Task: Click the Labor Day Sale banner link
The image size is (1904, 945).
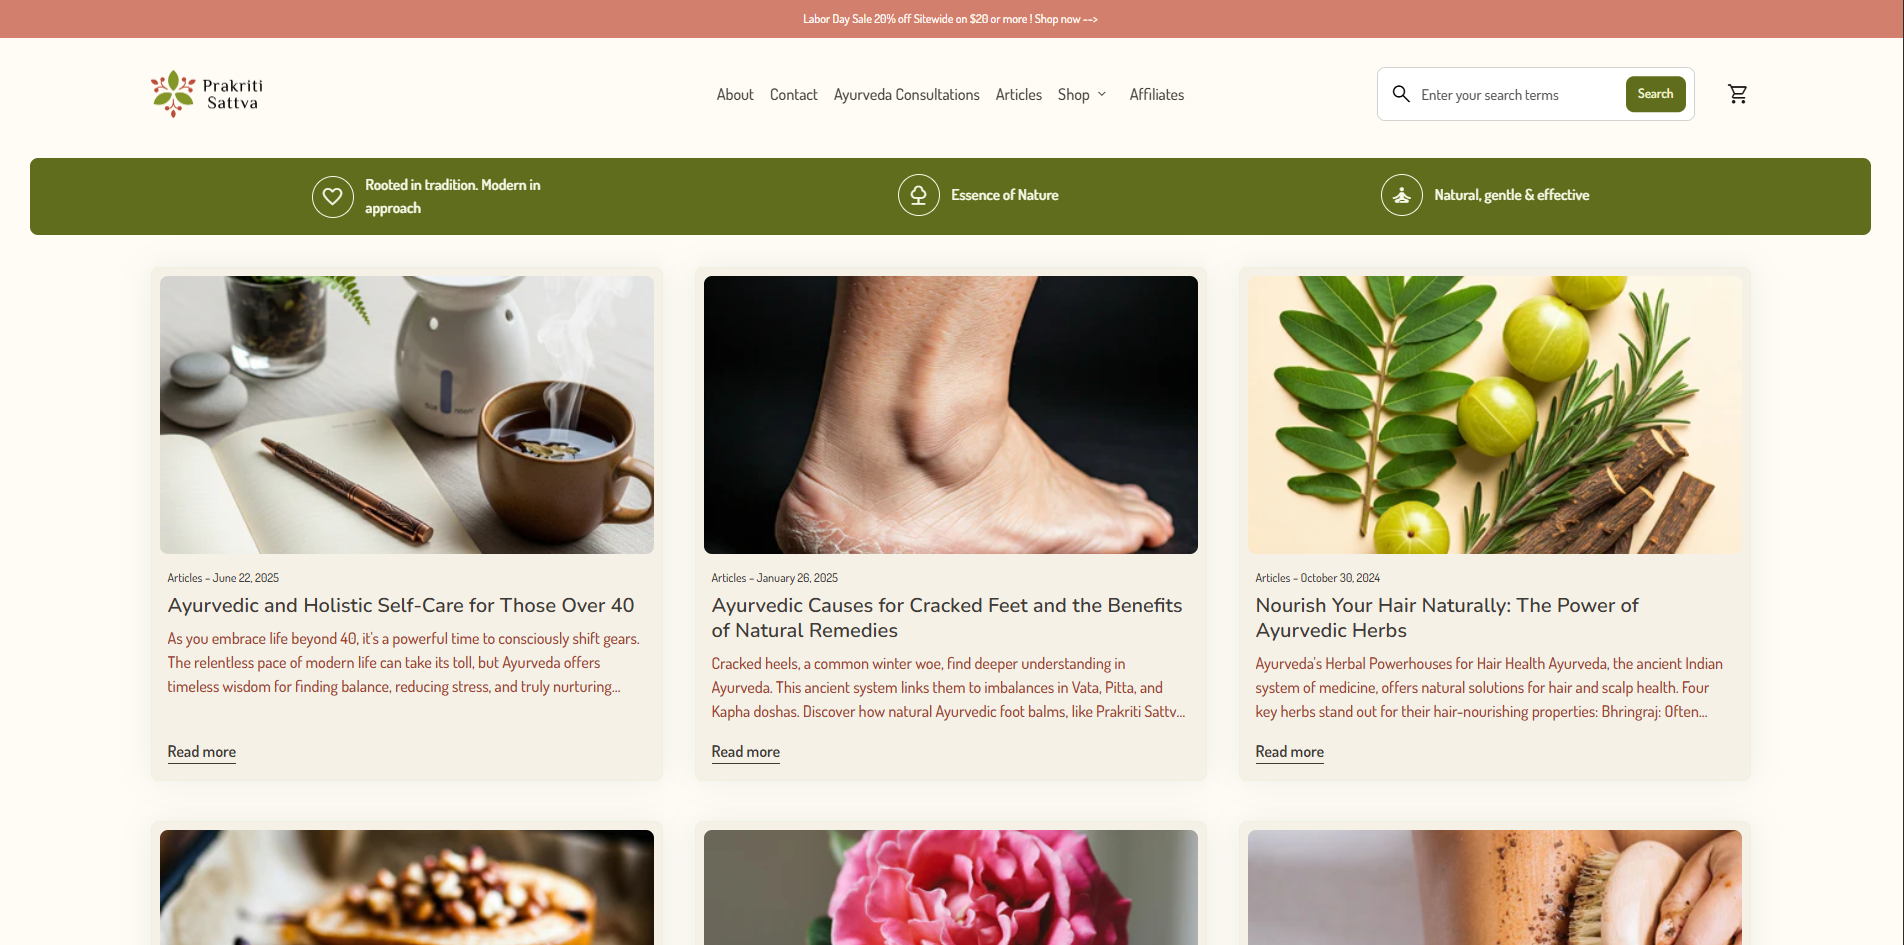Action: coord(950,19)
